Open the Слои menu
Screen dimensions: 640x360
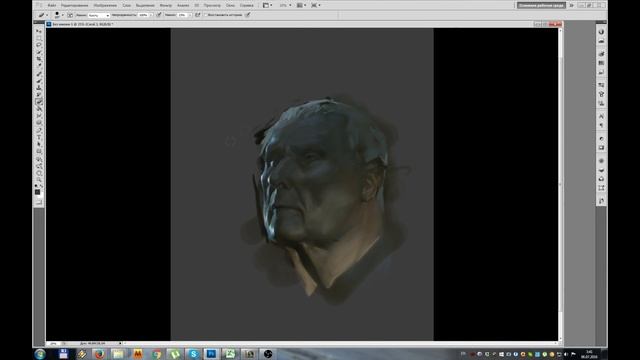pyautogui.click(x=127, y=5)
